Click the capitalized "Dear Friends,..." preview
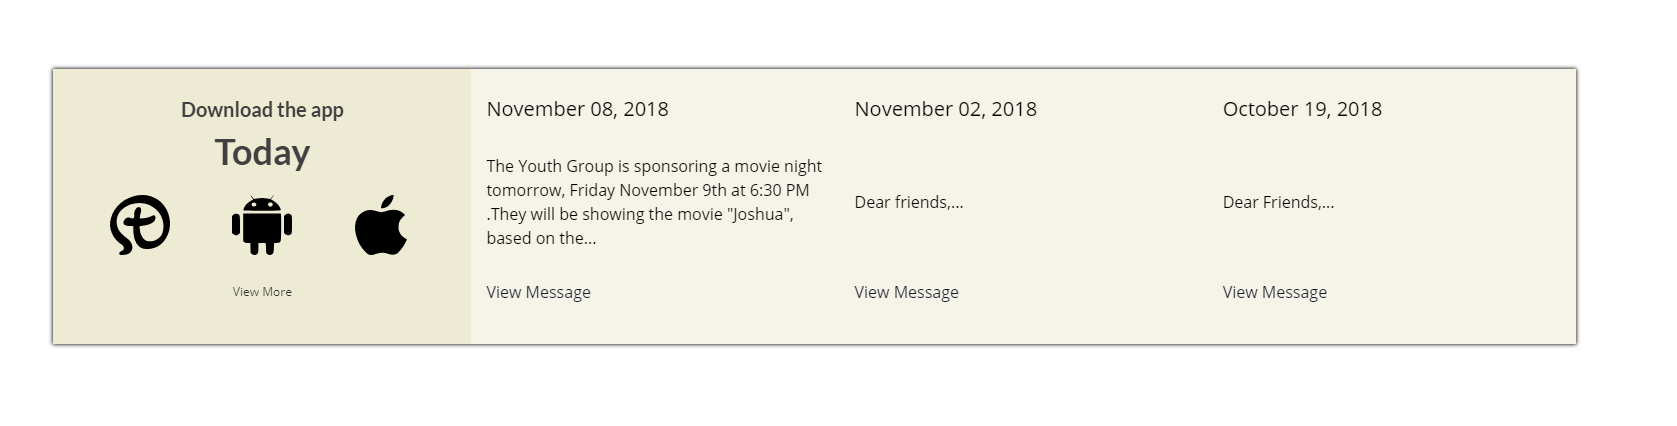Viewport: 1677px width, 426px height. (1278, 202)
